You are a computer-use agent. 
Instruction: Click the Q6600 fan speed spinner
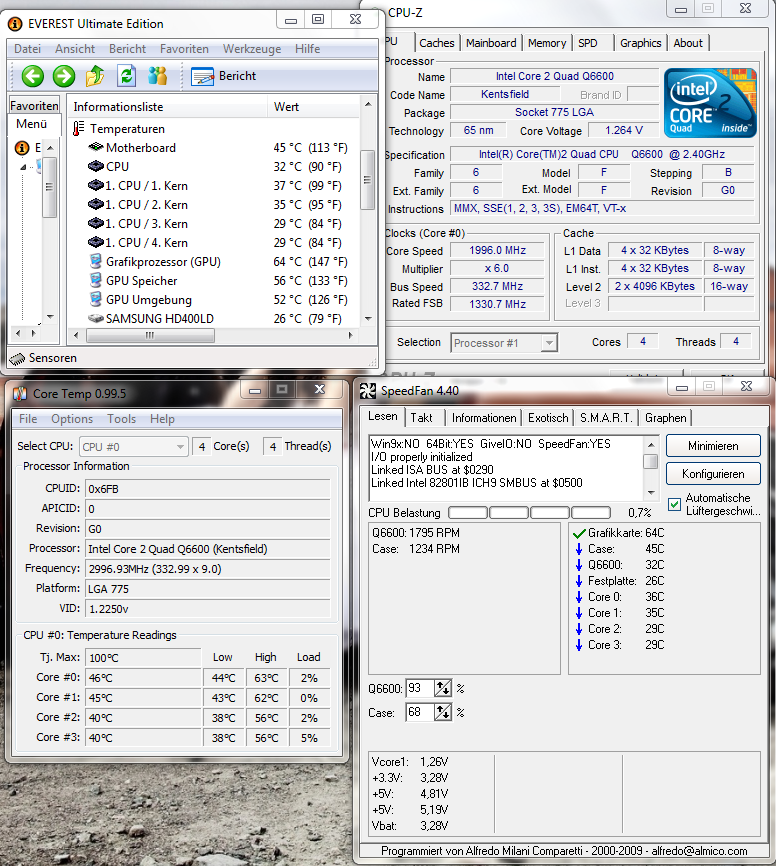click(x=442, y=688)
